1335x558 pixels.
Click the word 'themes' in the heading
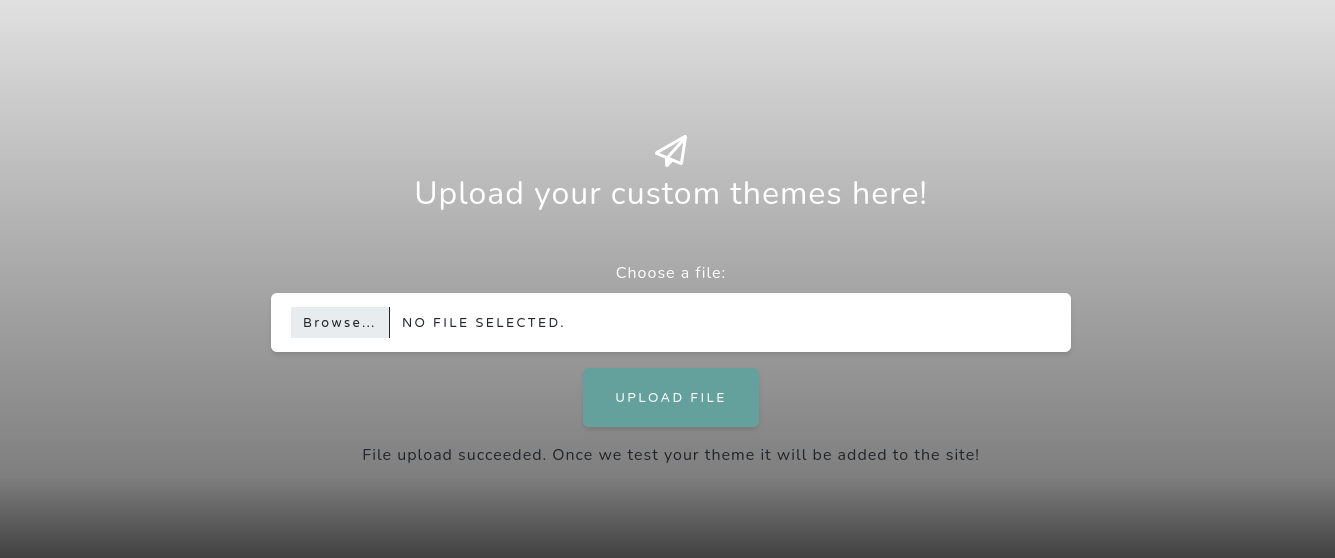point(785,193)
